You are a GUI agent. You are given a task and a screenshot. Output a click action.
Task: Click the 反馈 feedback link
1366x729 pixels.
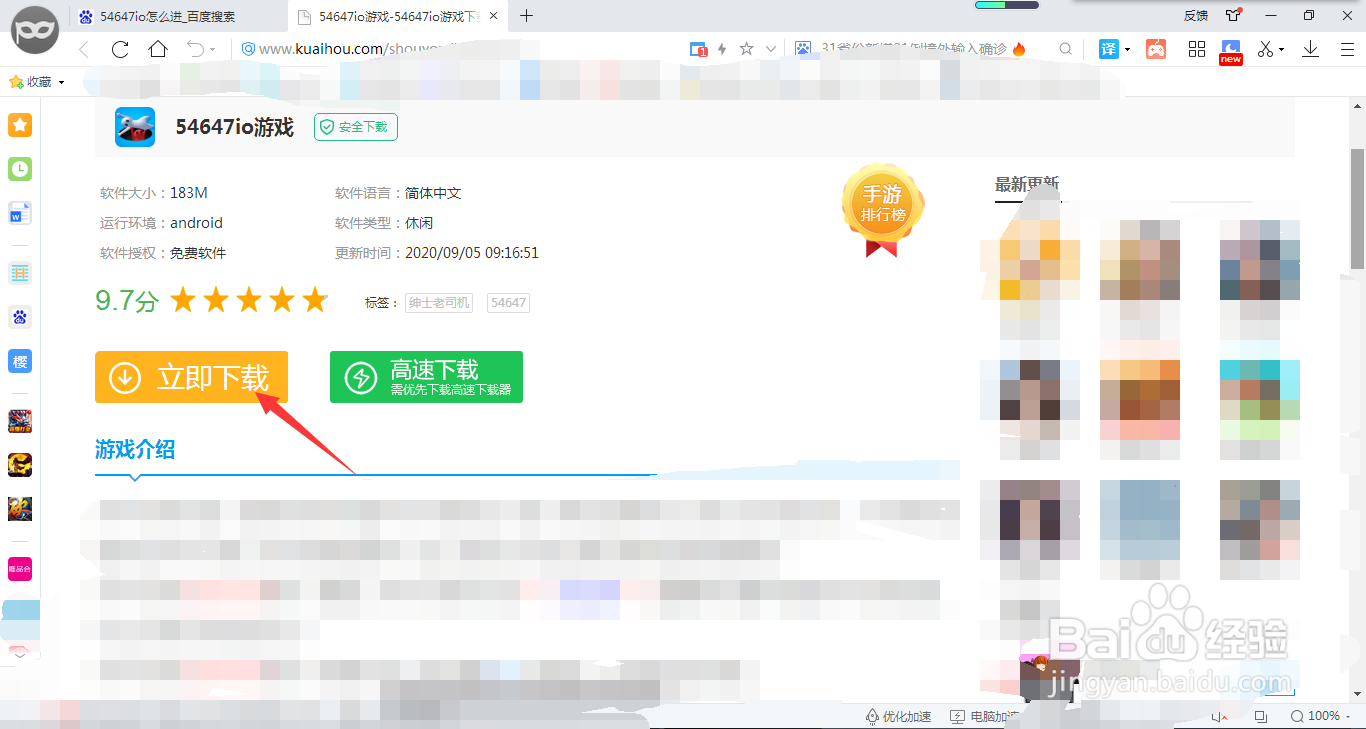[x=1196, y=15]
